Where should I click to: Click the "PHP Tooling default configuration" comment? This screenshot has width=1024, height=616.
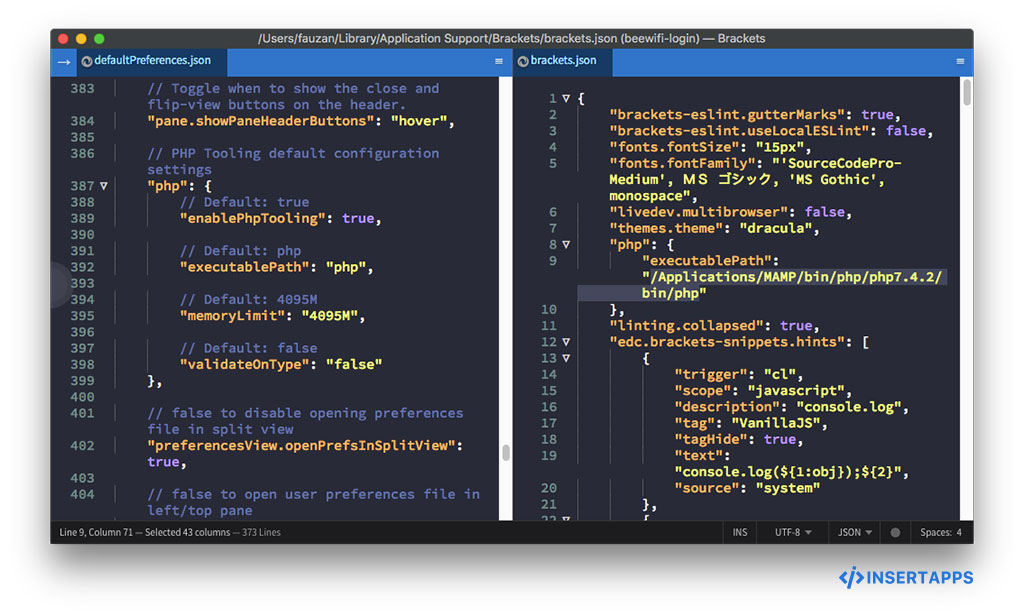point(293,161)
